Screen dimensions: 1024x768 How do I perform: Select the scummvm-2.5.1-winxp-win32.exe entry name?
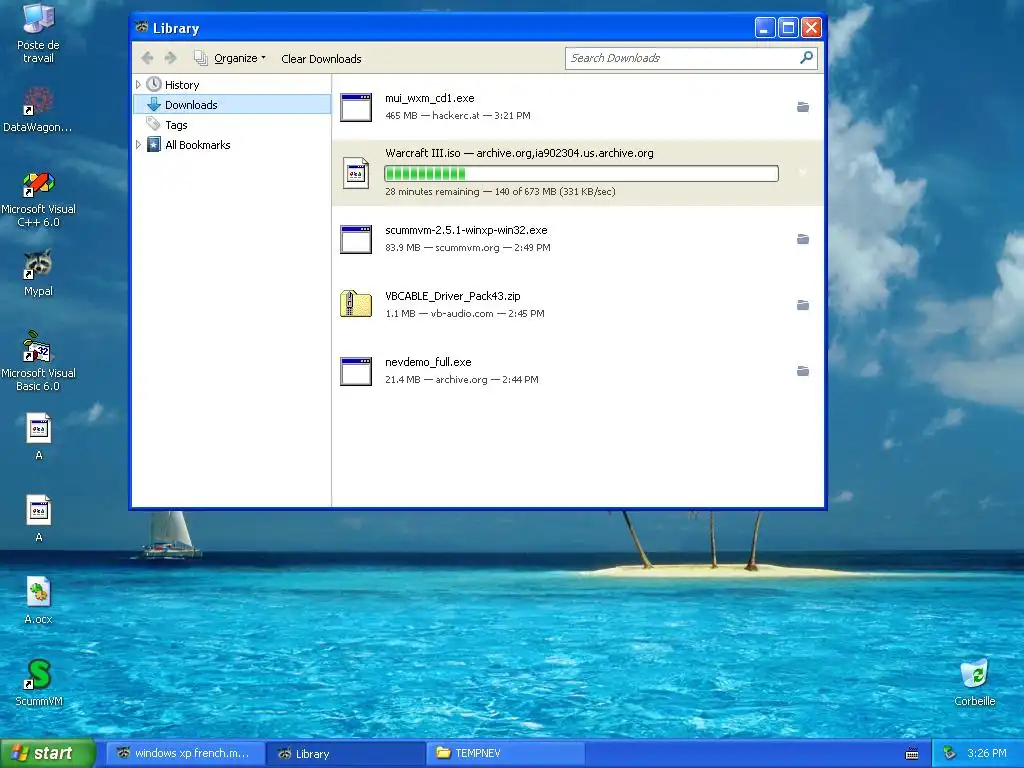coord(466,230)
